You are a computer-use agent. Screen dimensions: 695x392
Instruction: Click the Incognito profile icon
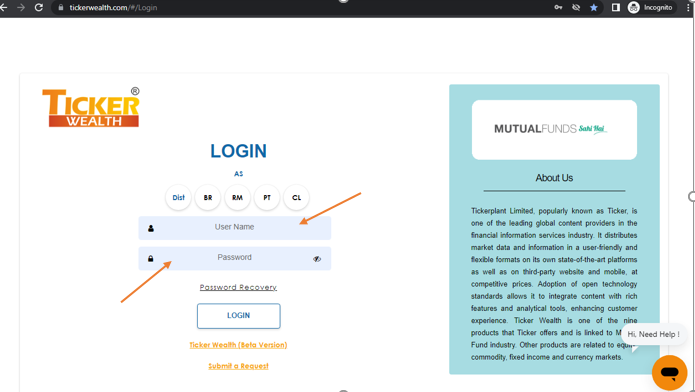633,8
